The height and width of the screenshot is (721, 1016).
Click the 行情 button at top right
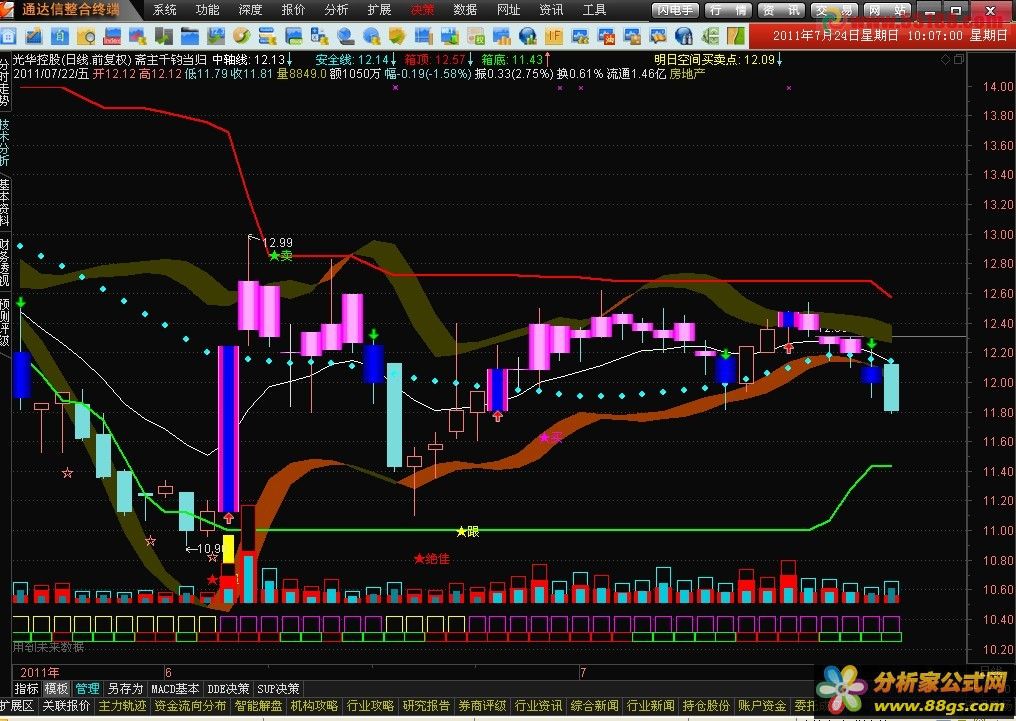[728, 10]
